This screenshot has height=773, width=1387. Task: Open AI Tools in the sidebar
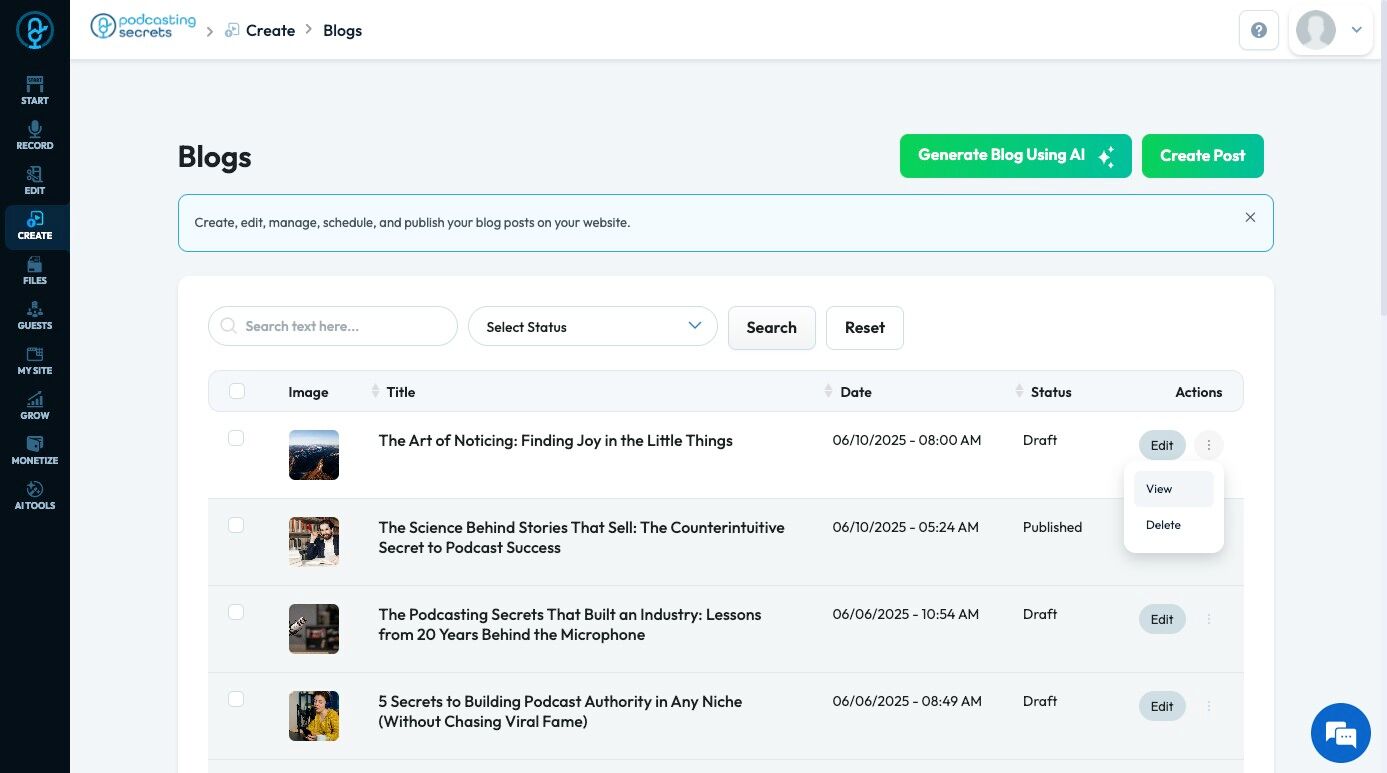pyautogui.click(x=35, y=495)
